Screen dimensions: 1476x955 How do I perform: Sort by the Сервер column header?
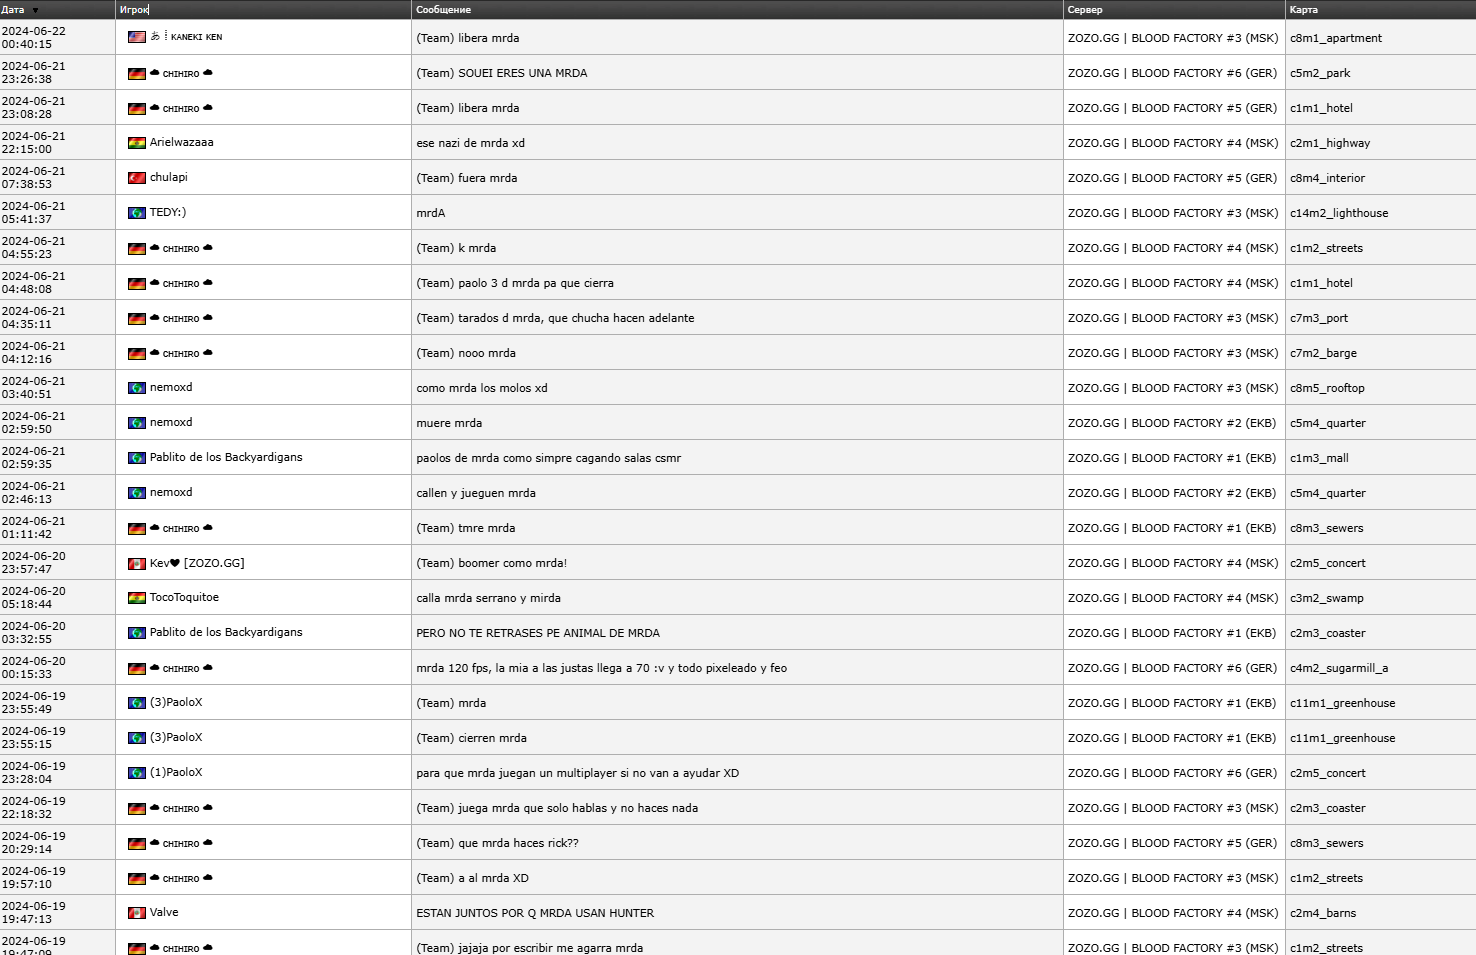pyautogui.click(x=1085, y=10)
